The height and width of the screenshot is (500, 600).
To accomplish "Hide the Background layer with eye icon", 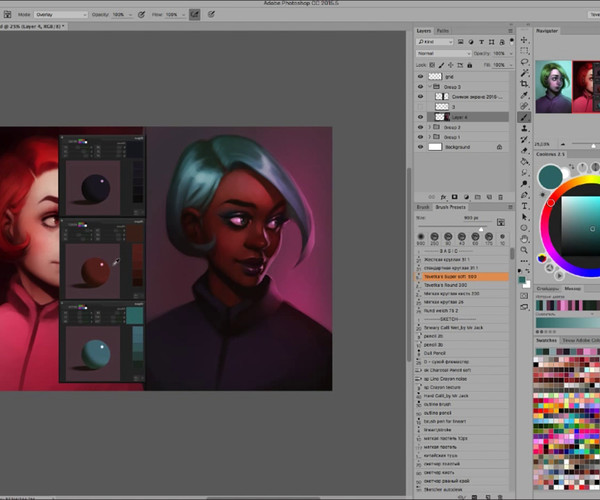I will pyautogui.click(x=419, y=147).
